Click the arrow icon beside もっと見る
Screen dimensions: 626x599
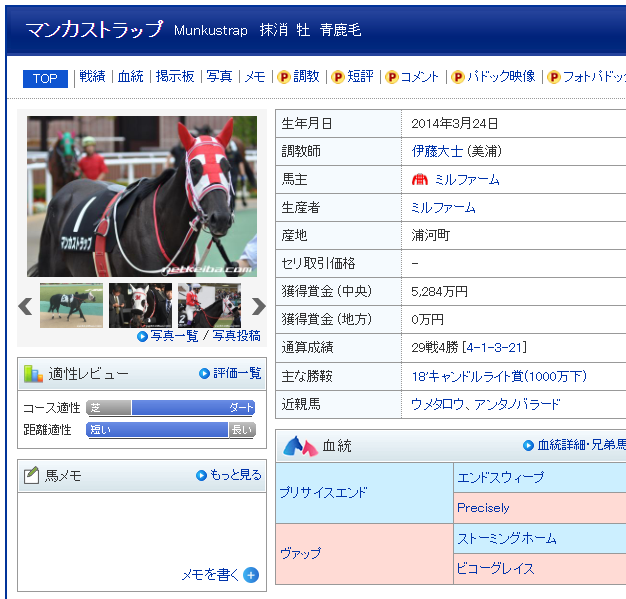[x=202, y=475]
